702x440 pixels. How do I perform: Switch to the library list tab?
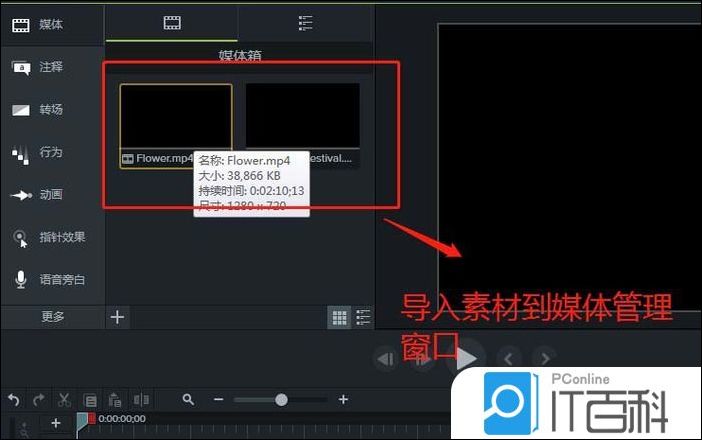click(305, 22)
